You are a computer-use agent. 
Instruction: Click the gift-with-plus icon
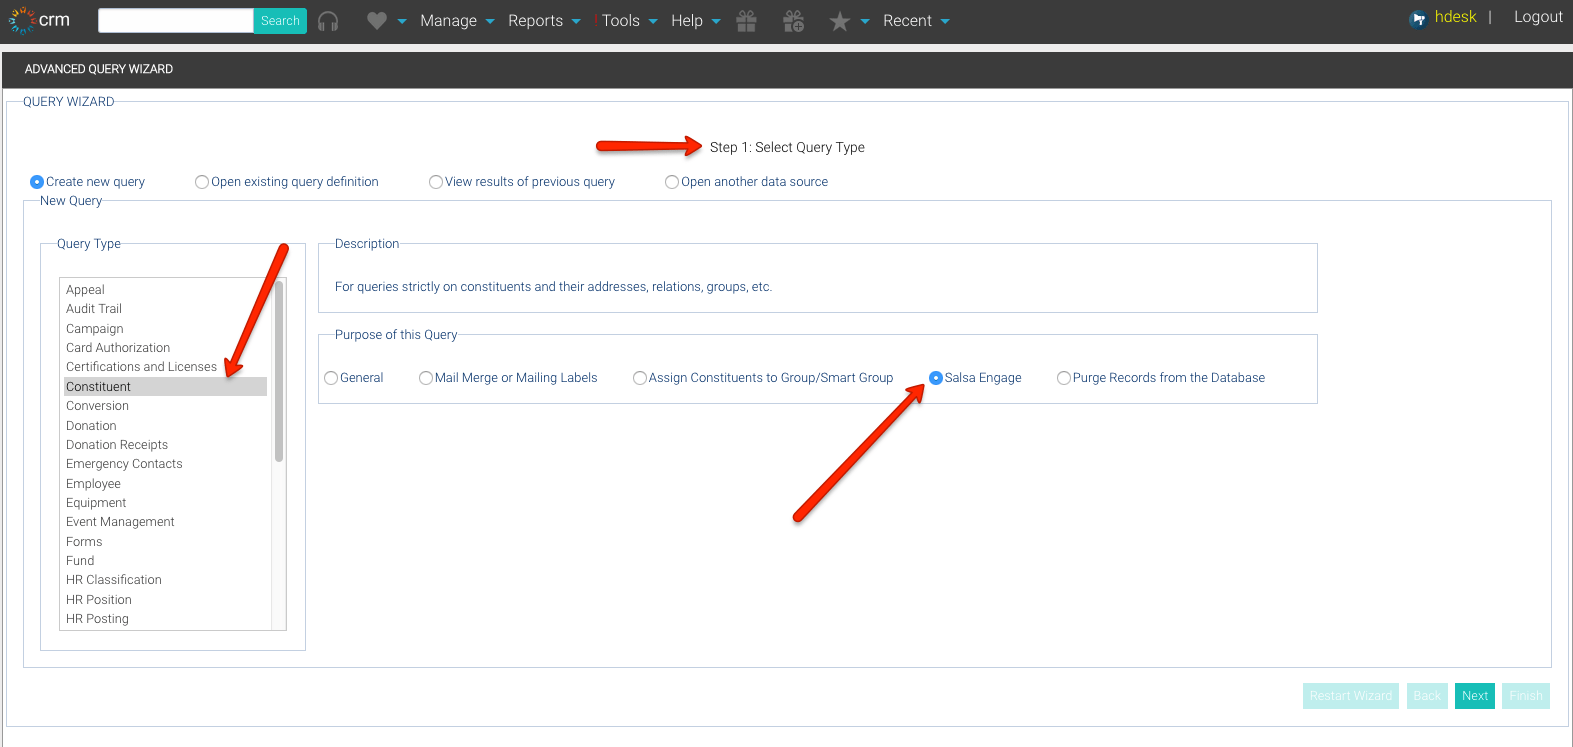coord(794,21)
